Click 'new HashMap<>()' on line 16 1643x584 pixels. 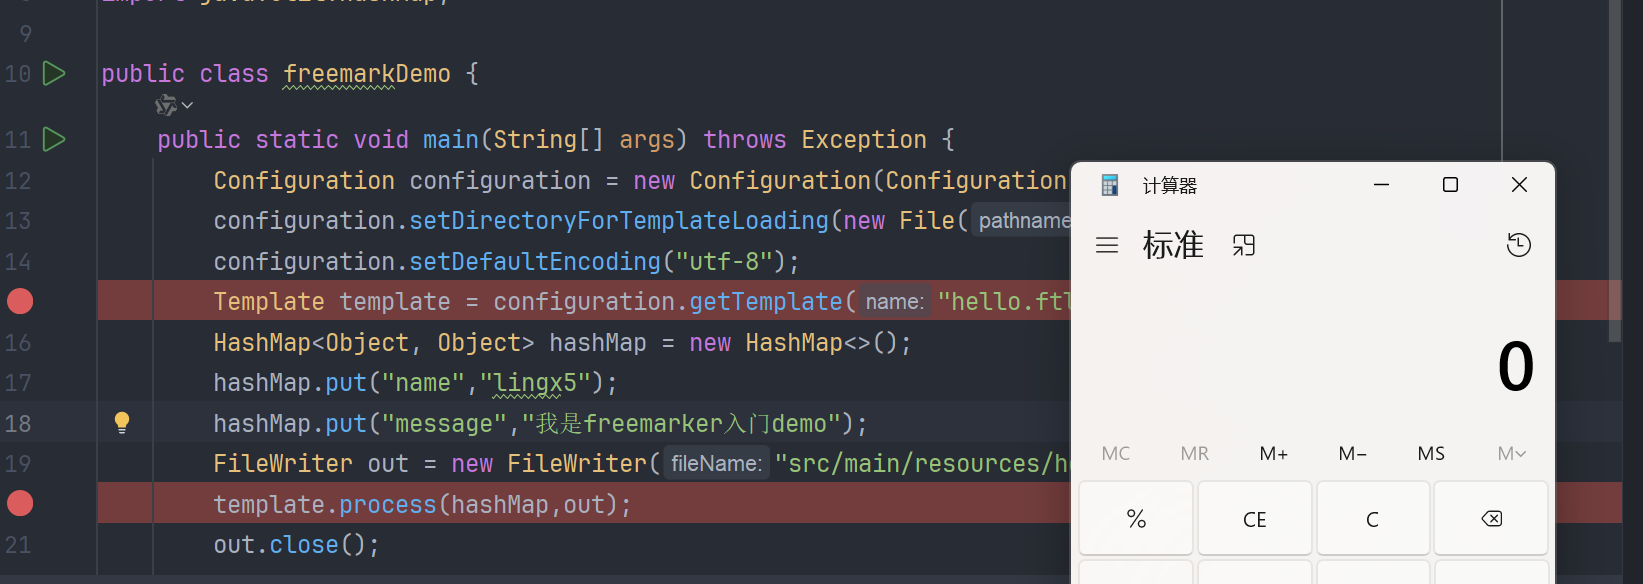pyautogui.click(x=794, y=343)
